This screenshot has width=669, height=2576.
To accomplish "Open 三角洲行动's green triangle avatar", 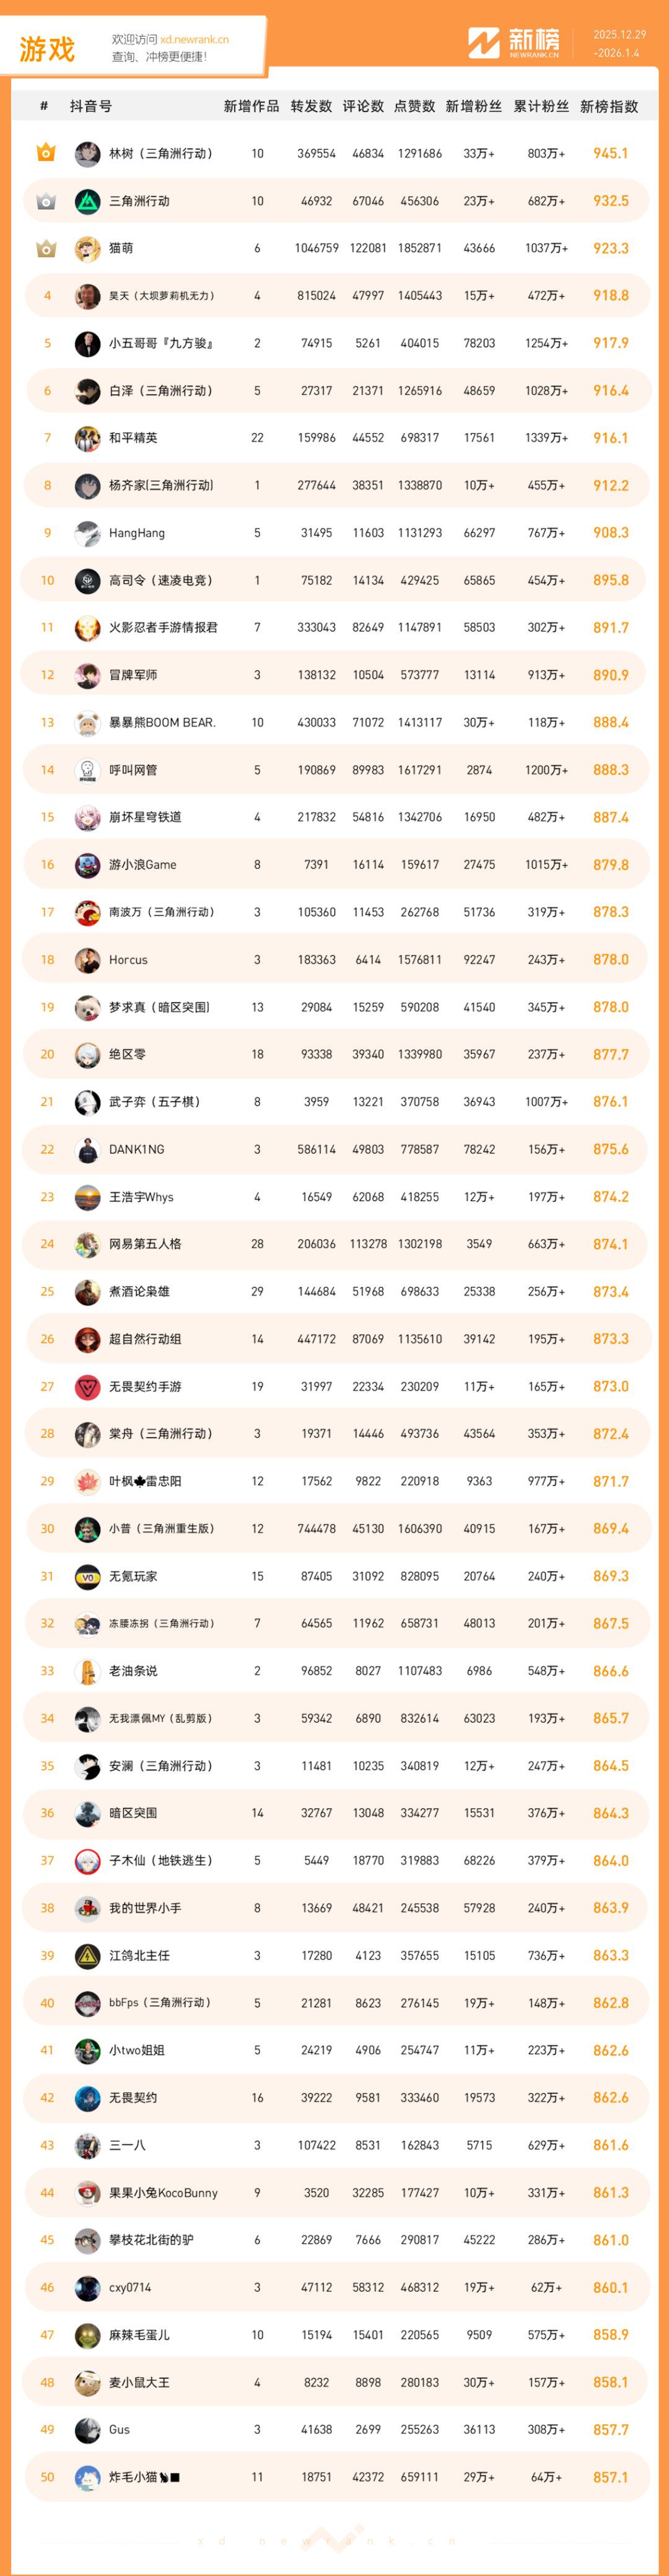I will click(x=88, y=201).
